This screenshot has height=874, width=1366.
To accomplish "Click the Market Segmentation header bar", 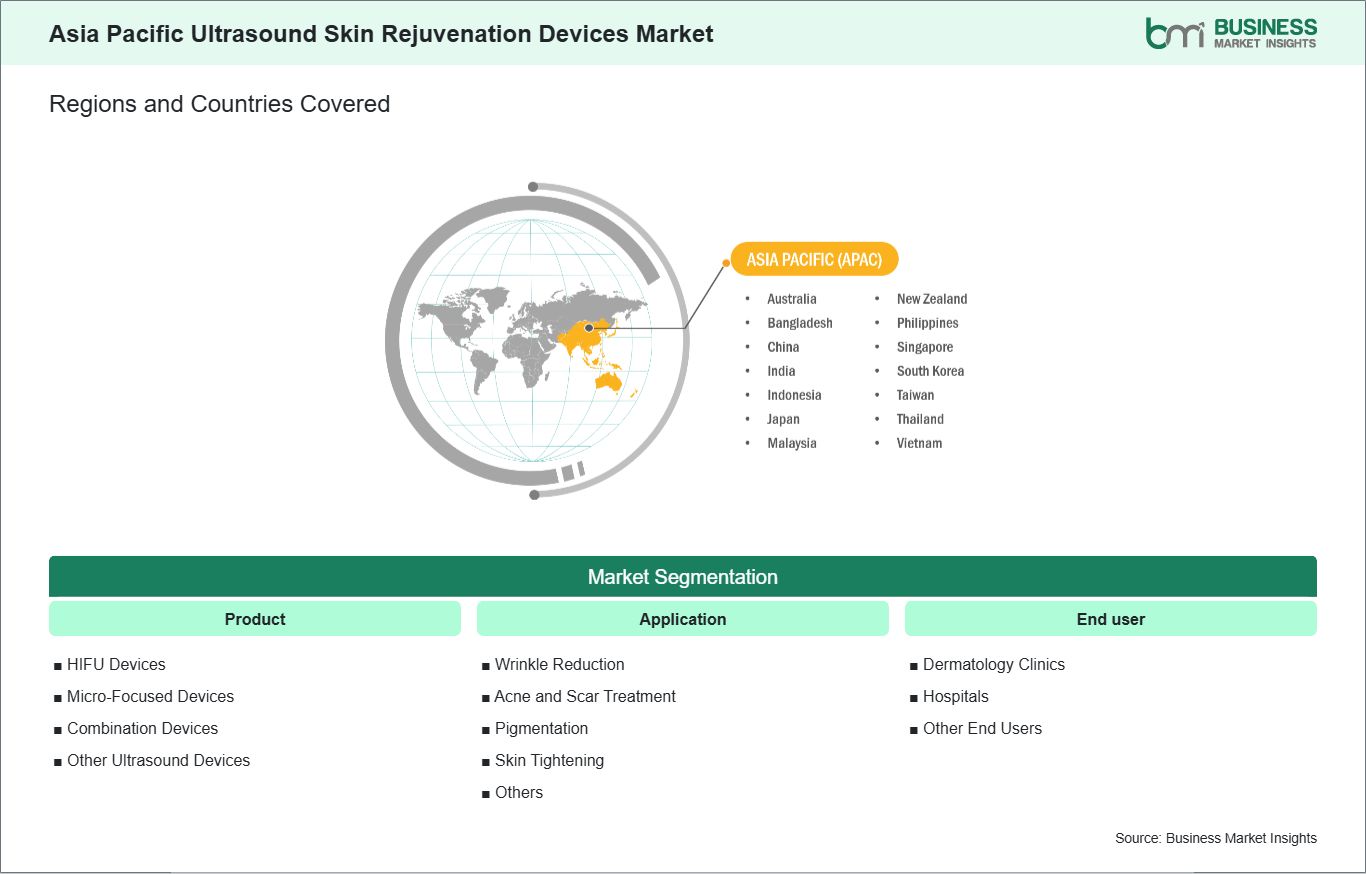I will 683,577.
